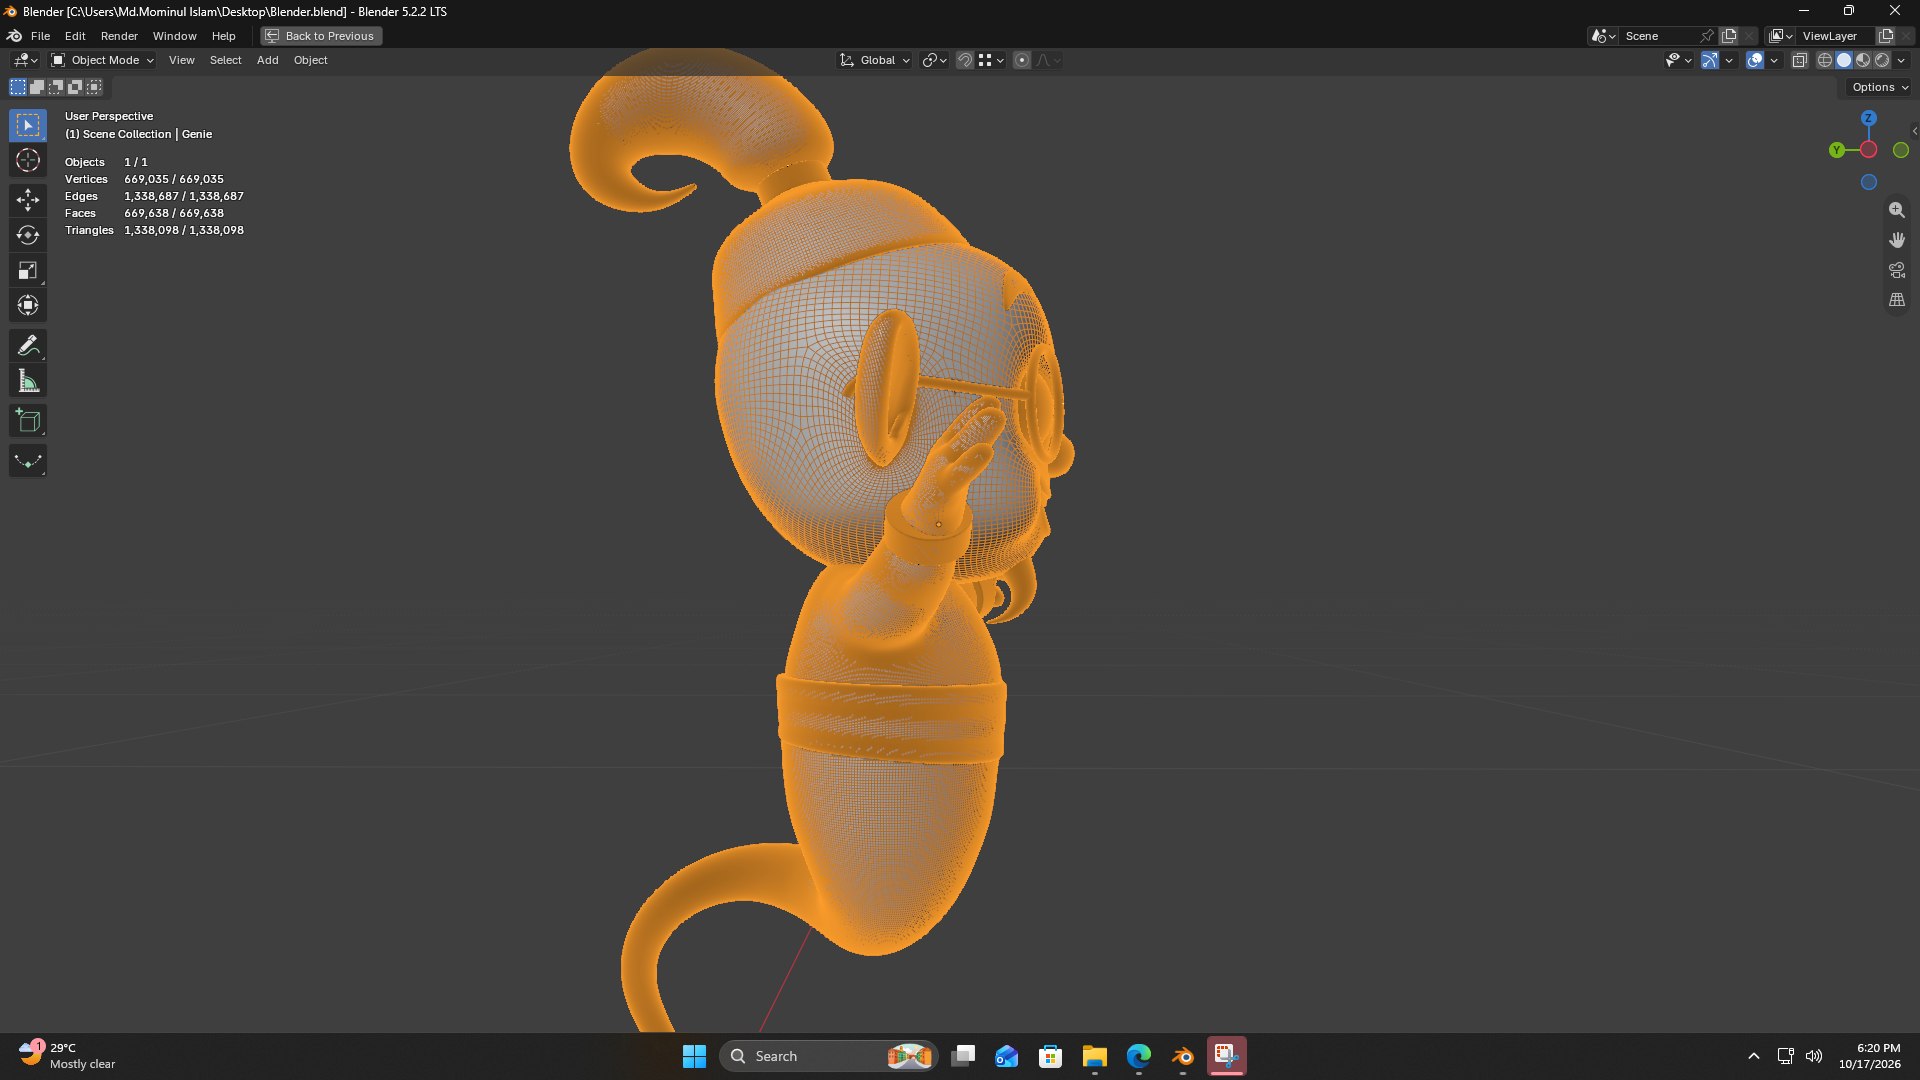This screenshot has width=1920, height=1080.
Task: Expand the snapping options dropdown
Action: [992, 60]
